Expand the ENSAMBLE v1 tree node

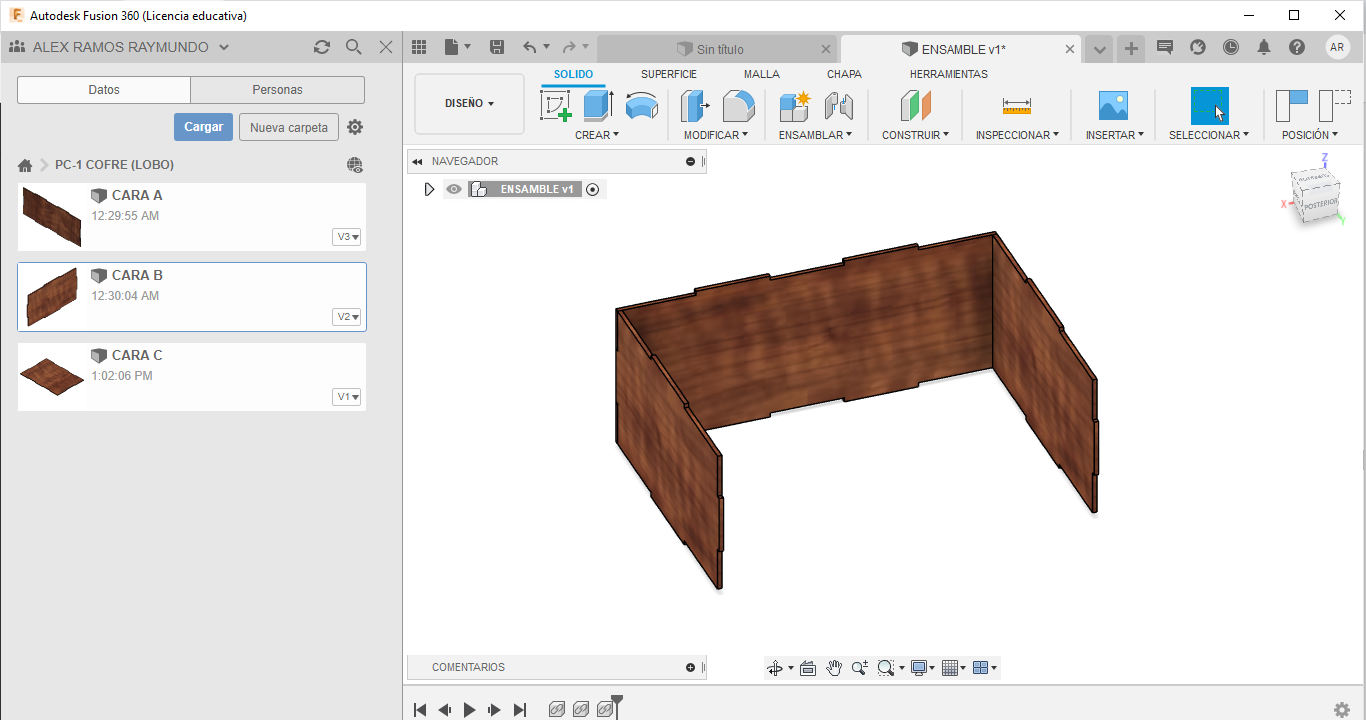[429, 189]
